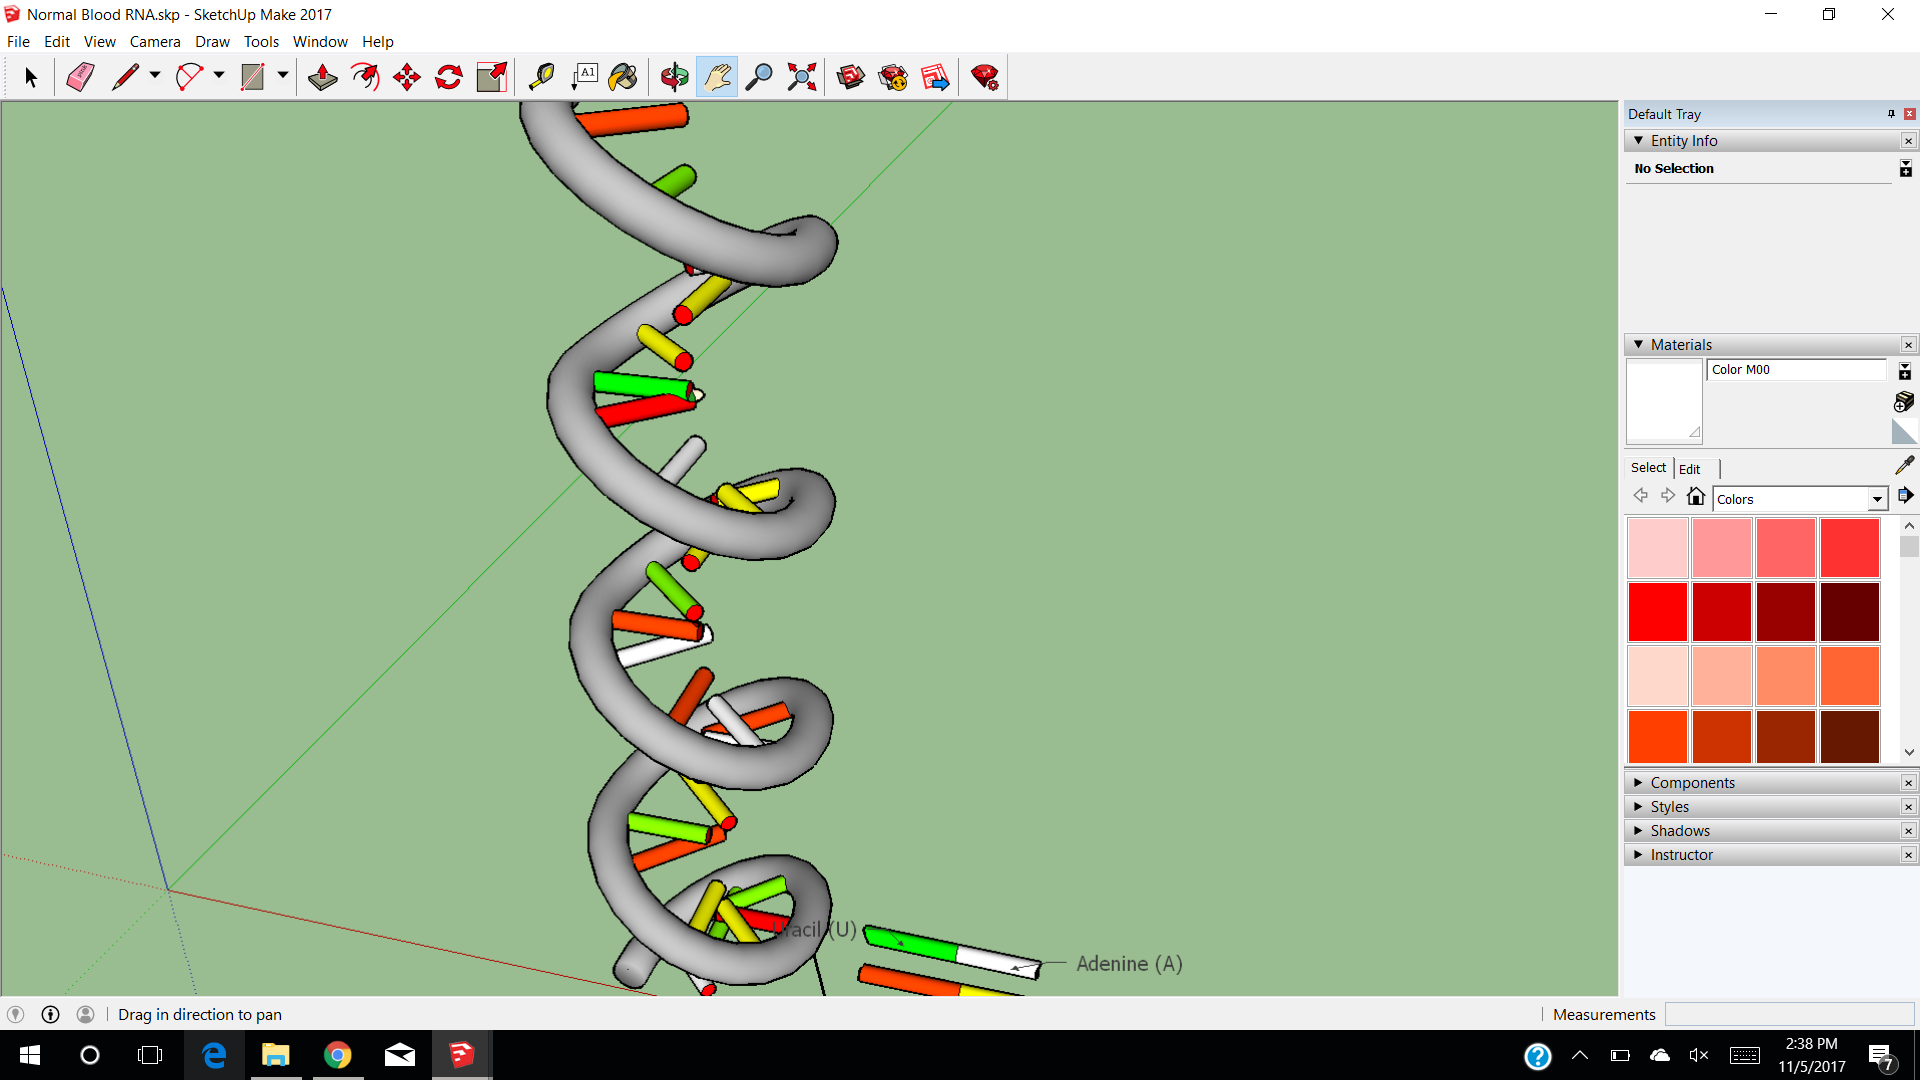Viewport: 1920px width, 1080px height.
Task: Select the Push/Pull tool
Action: point(322,77)
